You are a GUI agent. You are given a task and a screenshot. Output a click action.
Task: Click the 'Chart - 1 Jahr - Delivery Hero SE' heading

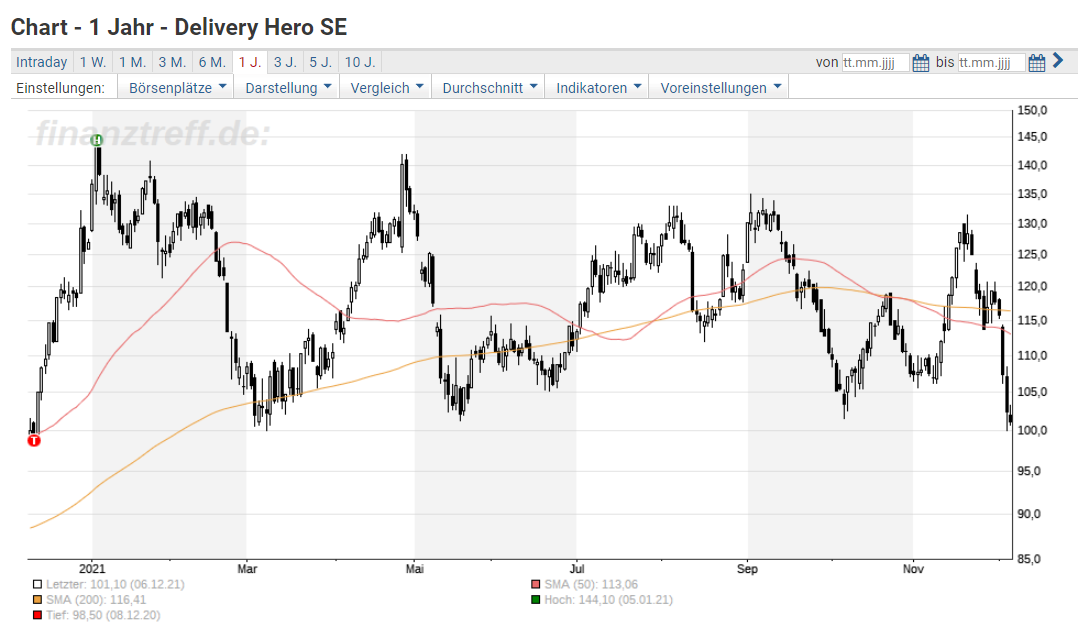tap(179, 27)
